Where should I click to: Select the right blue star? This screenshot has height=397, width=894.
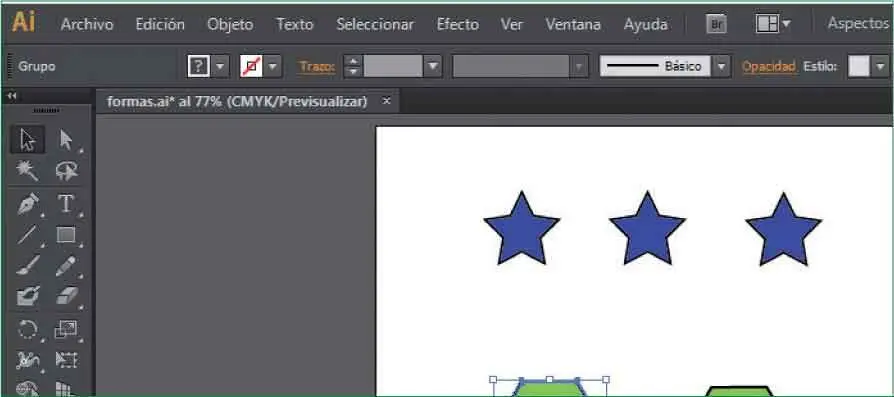(x=783, y=231)
